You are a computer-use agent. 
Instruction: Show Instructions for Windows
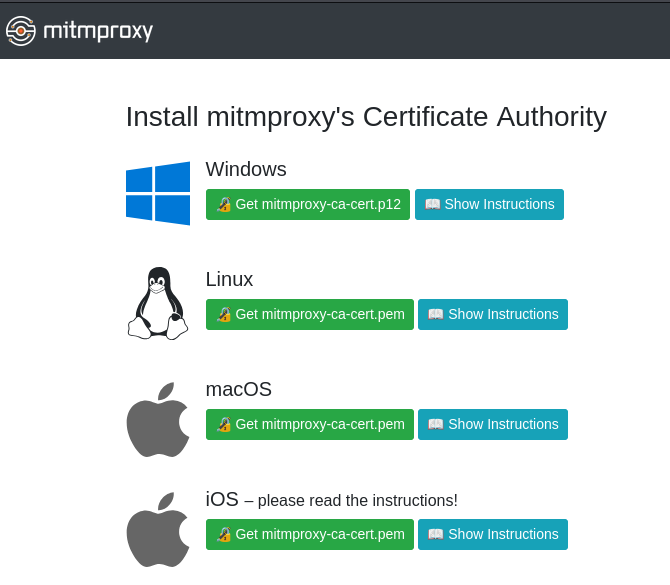tap(489, 204)
